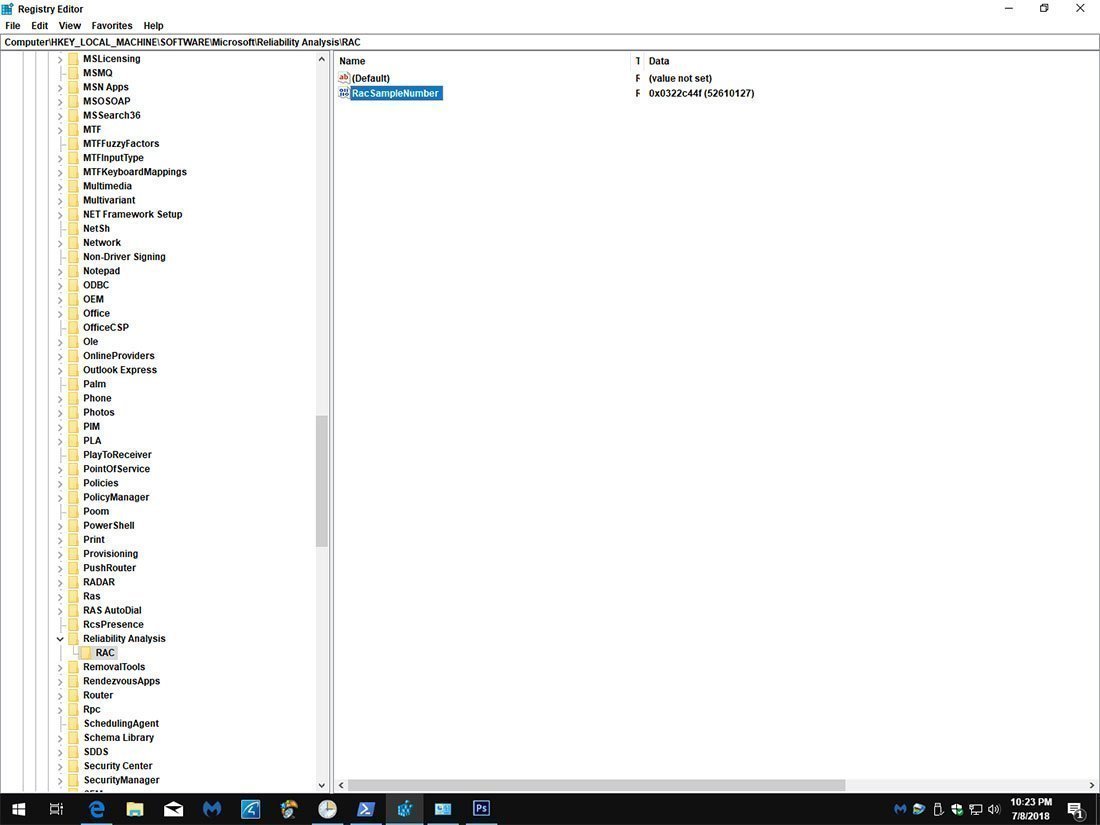Select the RAC key in the tree
This screenshot has width=1100, height=825.
(x=105, y=653)
